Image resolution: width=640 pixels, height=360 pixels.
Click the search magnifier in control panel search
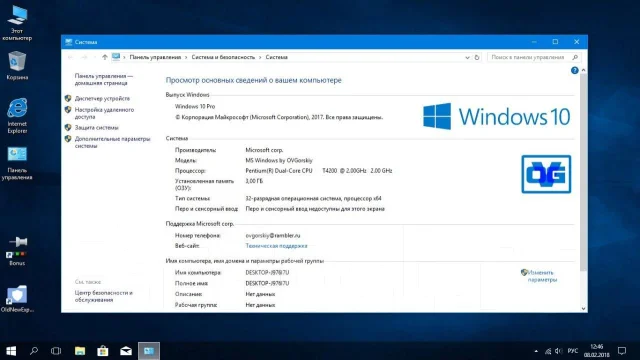[575, 57]
